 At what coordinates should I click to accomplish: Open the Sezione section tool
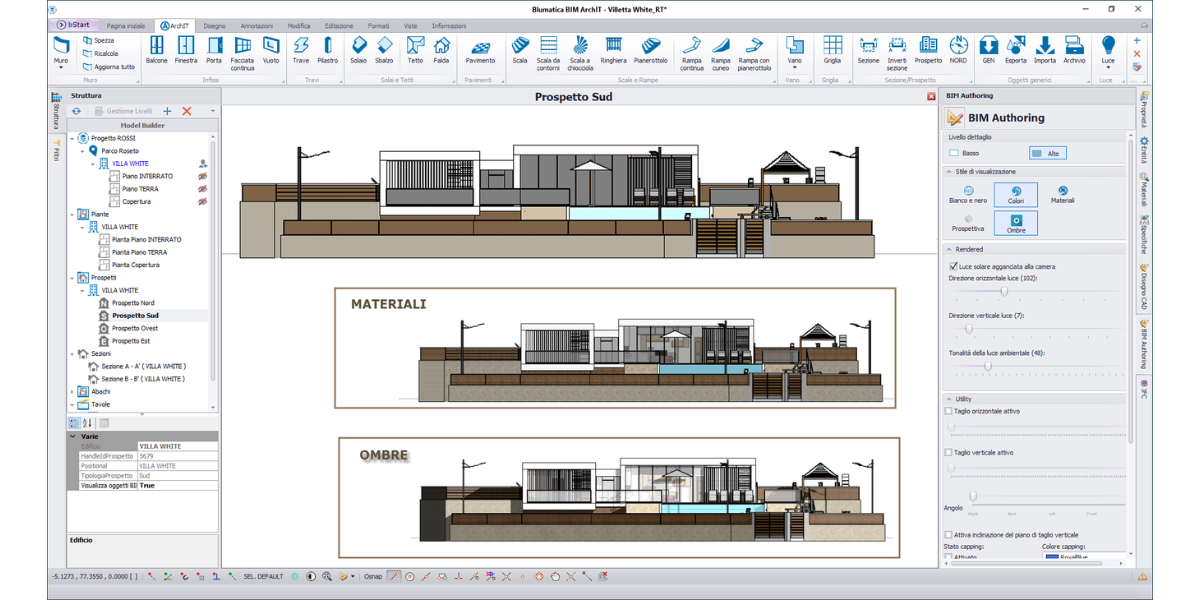(868, 49)
